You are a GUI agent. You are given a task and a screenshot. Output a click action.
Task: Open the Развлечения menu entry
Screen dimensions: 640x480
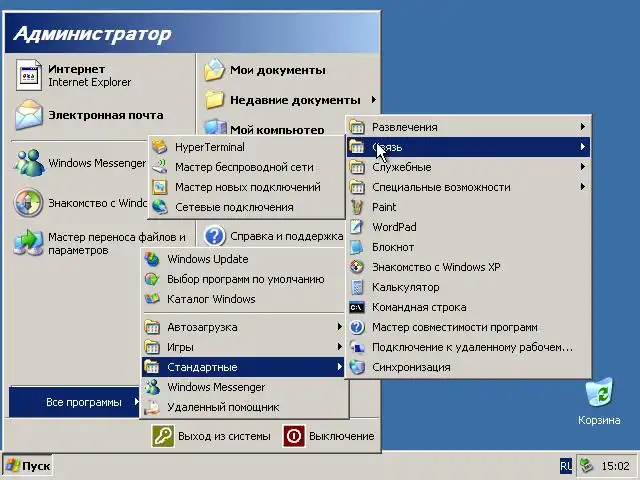468,127
